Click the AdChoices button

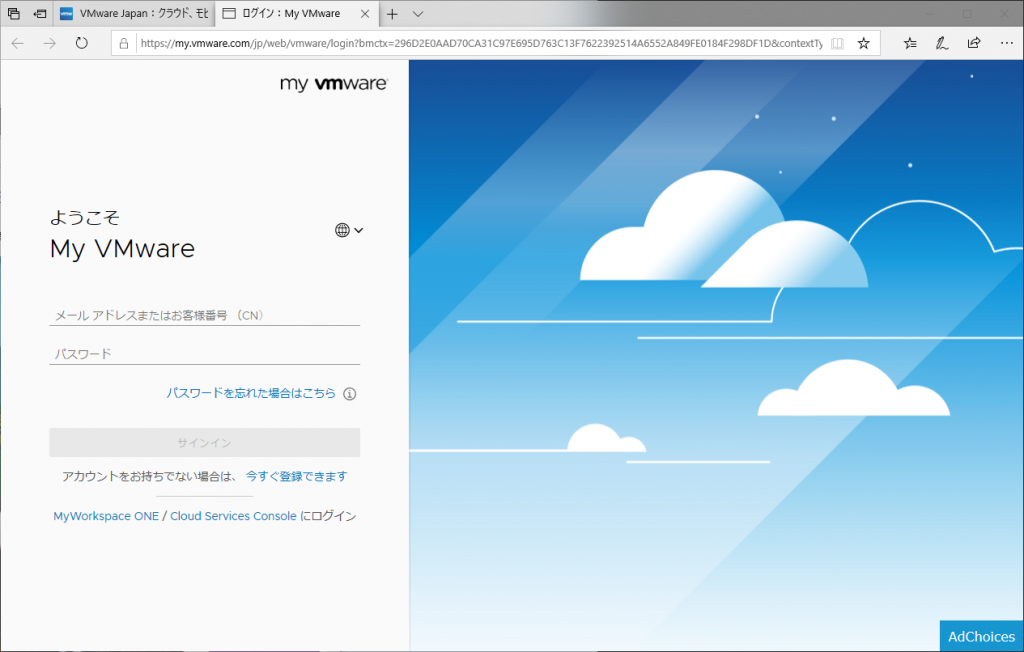coord(982,636)
